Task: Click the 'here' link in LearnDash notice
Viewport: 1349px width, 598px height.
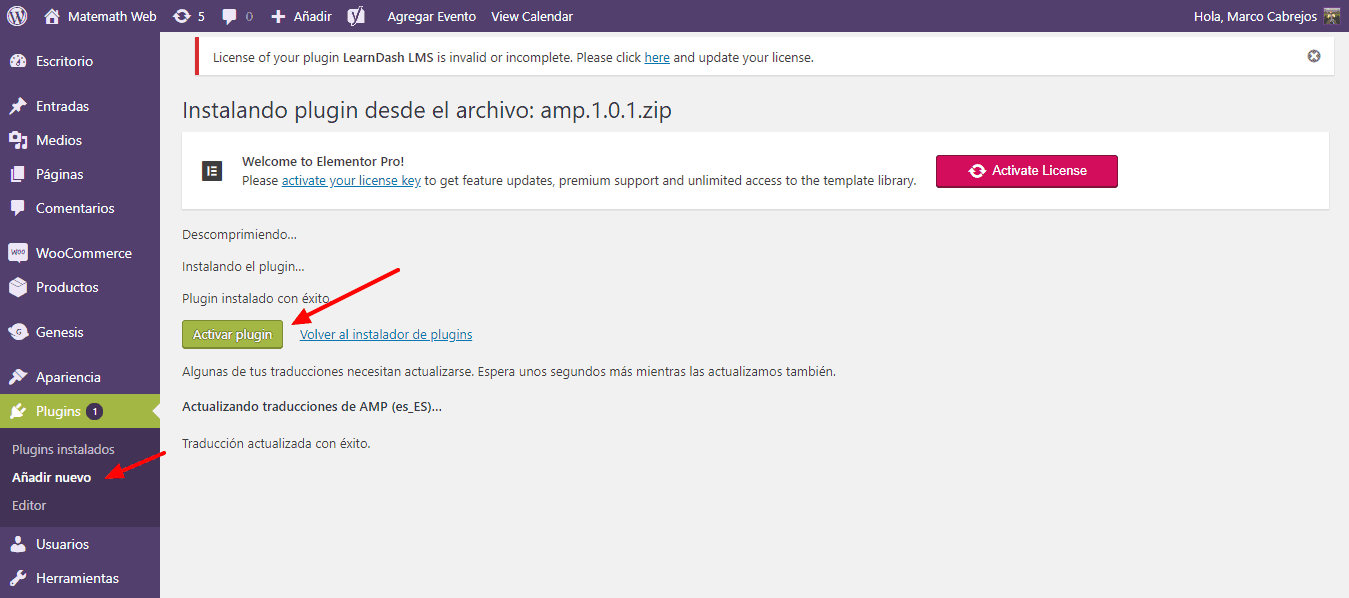Action: point(657,57)
